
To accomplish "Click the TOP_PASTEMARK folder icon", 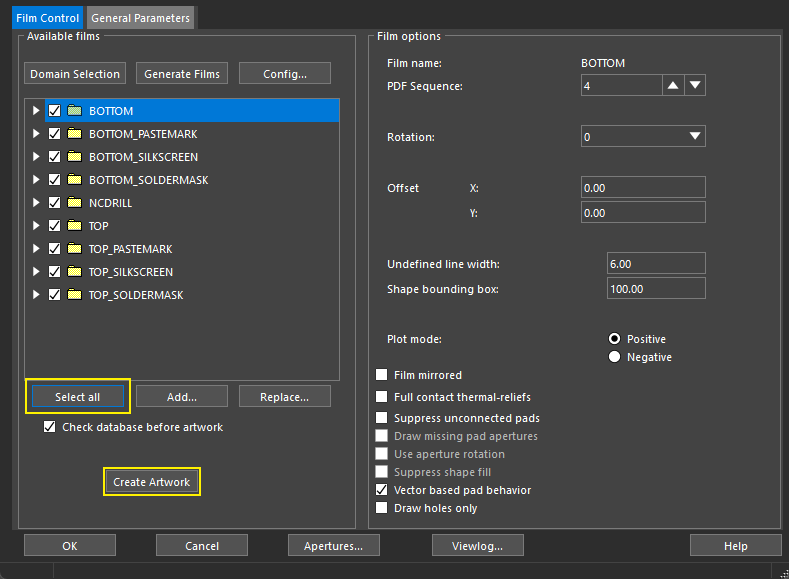I will 74,249.
